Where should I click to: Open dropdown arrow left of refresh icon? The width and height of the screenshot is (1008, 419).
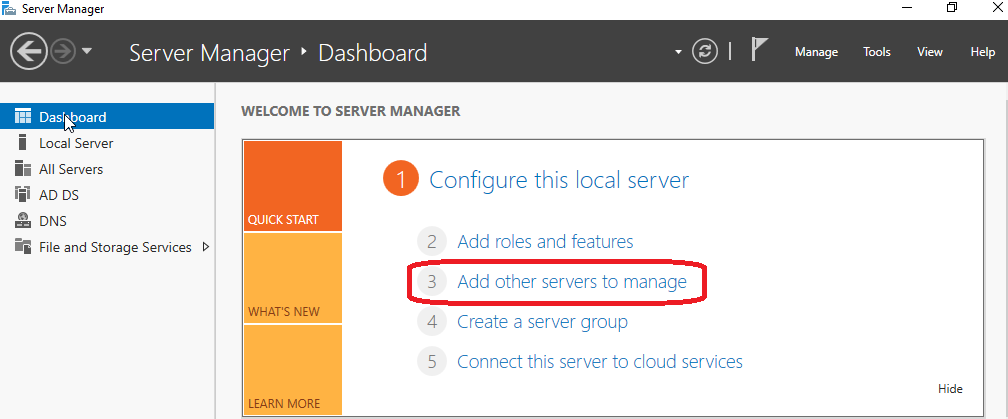pyautogui.click(x=679, y=52)
